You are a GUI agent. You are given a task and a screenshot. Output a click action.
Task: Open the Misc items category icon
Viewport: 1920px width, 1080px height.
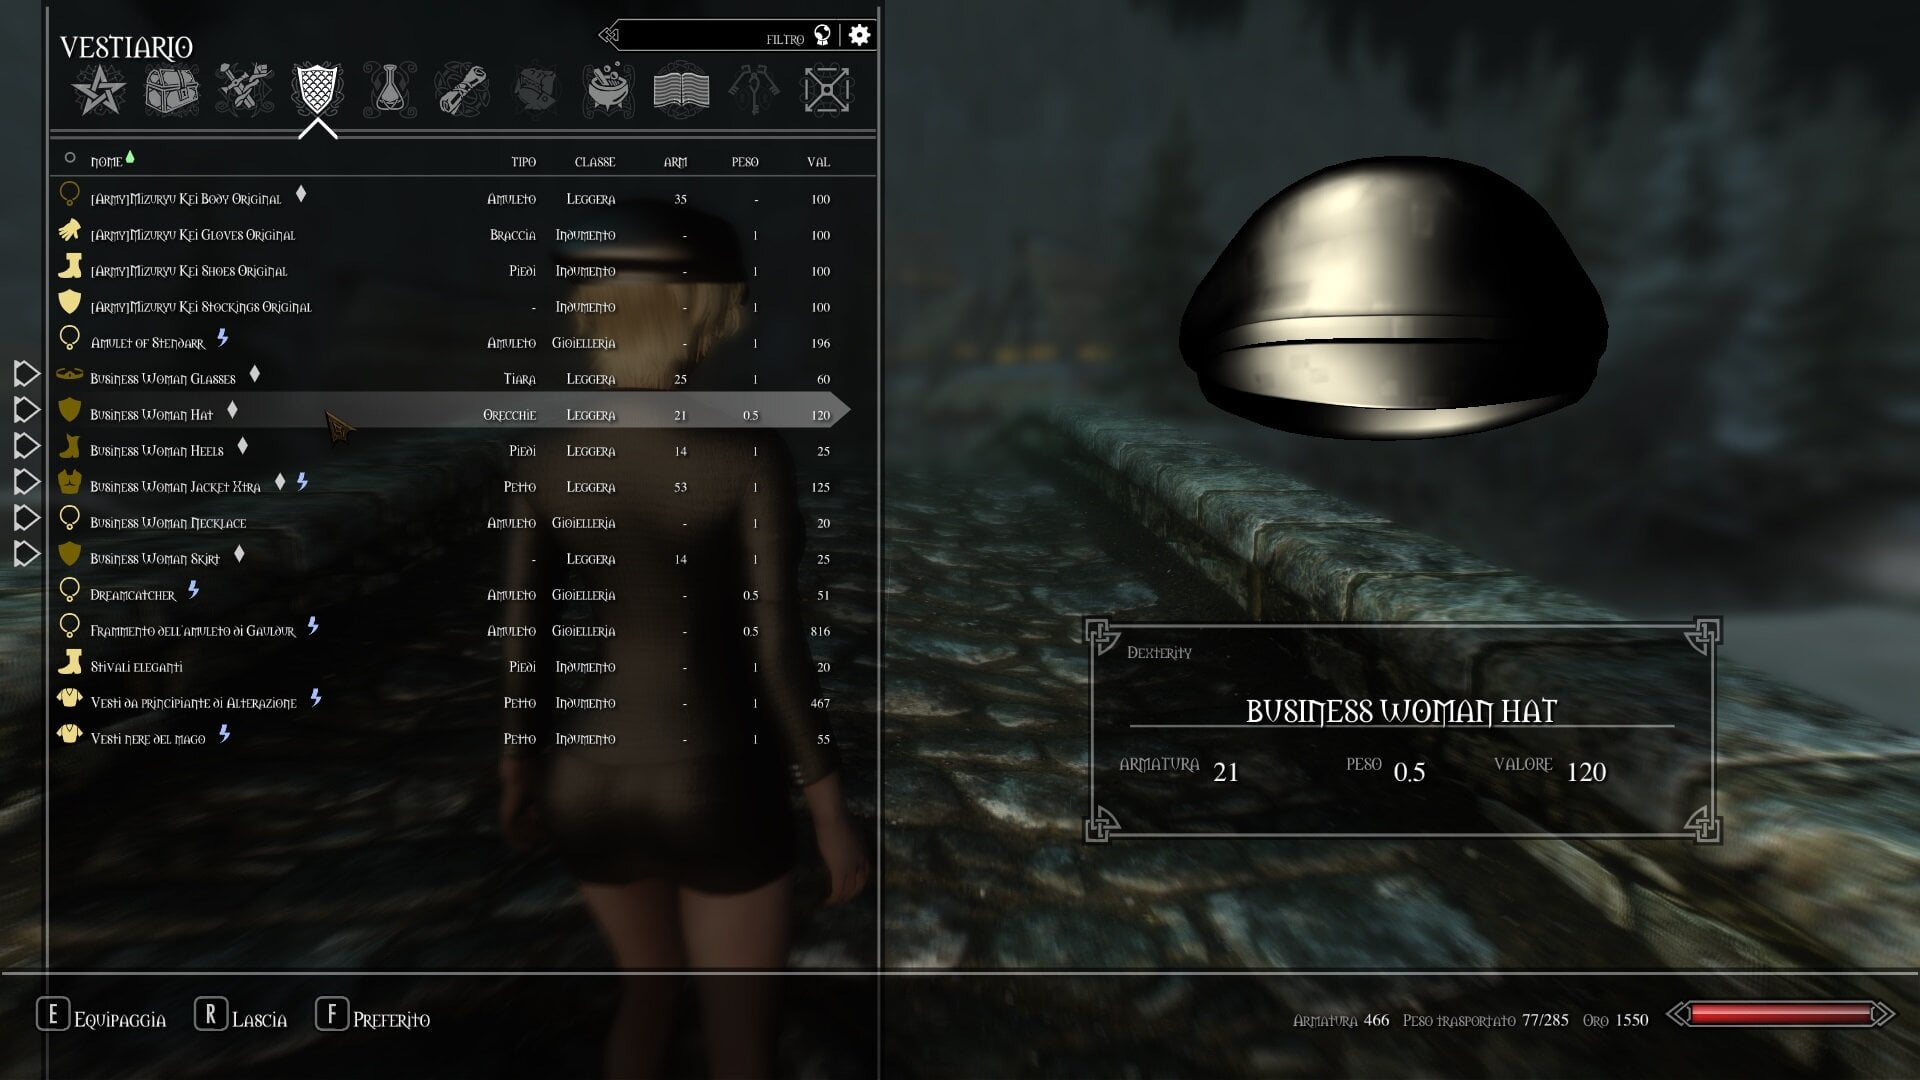tap(826, 90)
